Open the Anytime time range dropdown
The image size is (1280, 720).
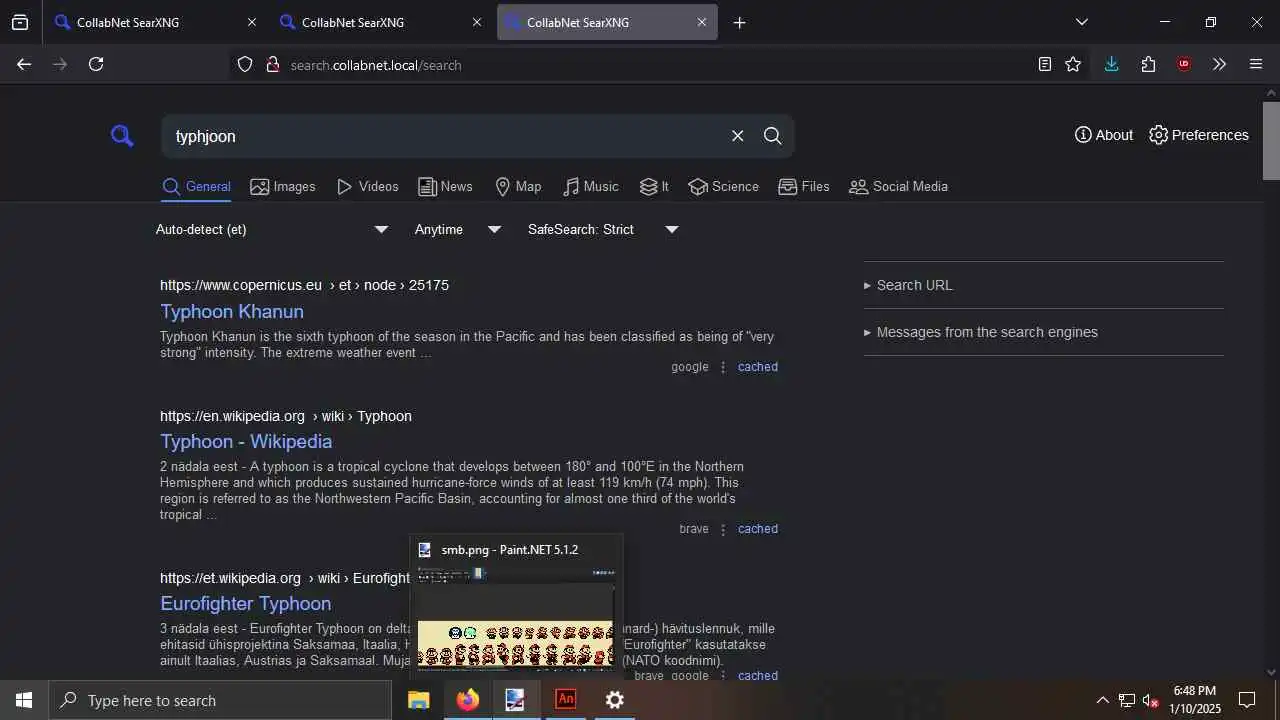click(x=458, y=229)
